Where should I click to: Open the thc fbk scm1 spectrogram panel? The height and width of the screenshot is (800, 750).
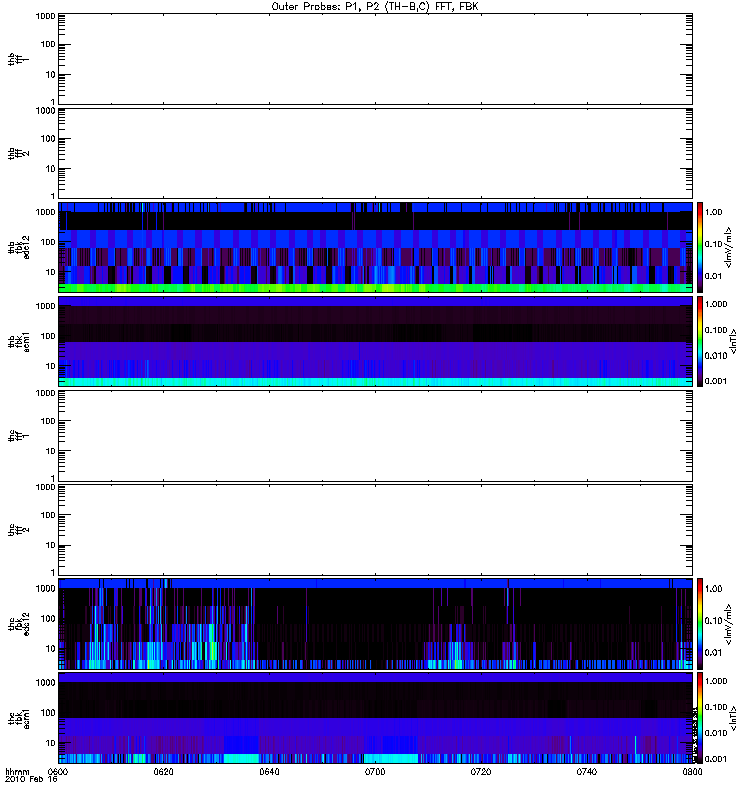(x=375, y=718)
